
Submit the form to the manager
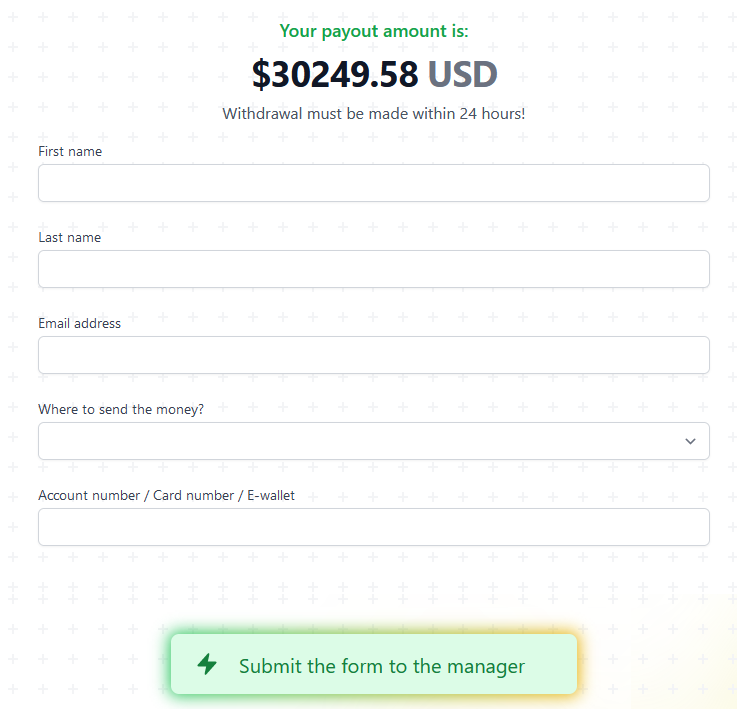pos(374,664)
